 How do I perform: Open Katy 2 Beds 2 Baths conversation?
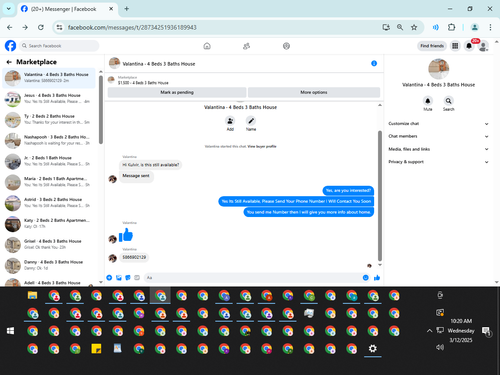pos(49,224)
